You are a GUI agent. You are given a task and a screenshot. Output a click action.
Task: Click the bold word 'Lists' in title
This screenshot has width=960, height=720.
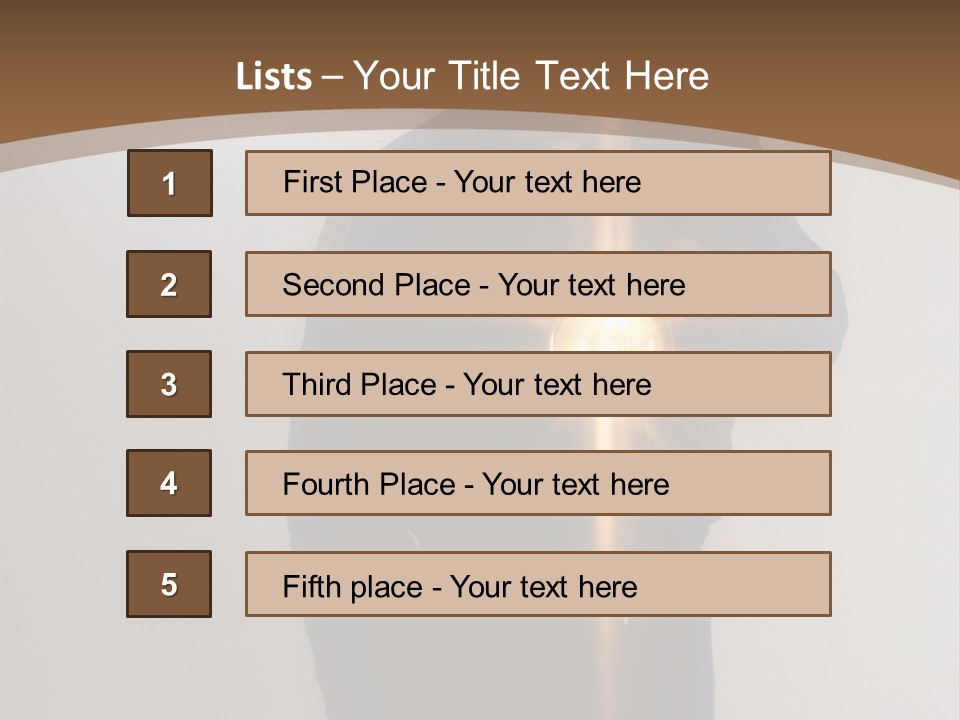point(274,77)
